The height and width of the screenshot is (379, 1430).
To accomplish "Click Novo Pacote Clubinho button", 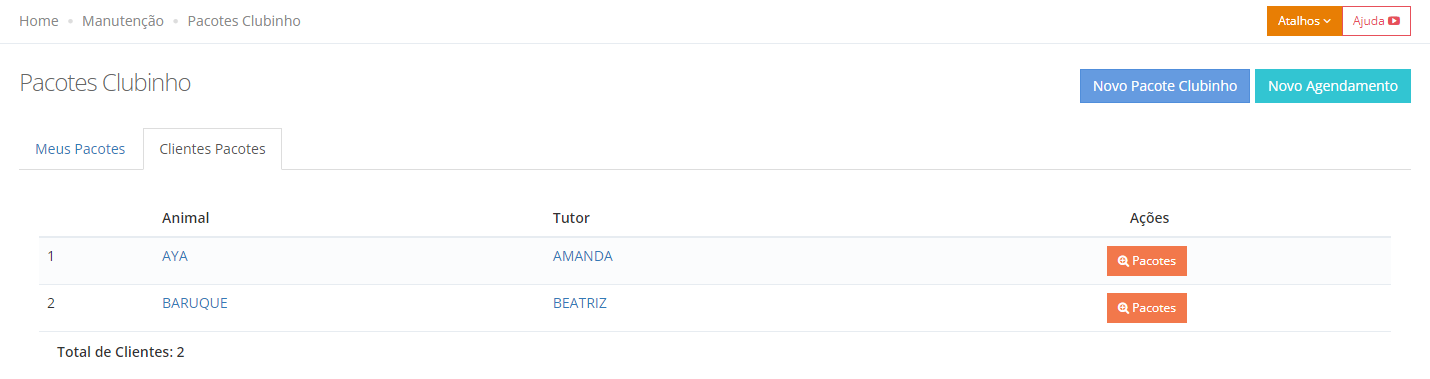I will [1165, 86].
